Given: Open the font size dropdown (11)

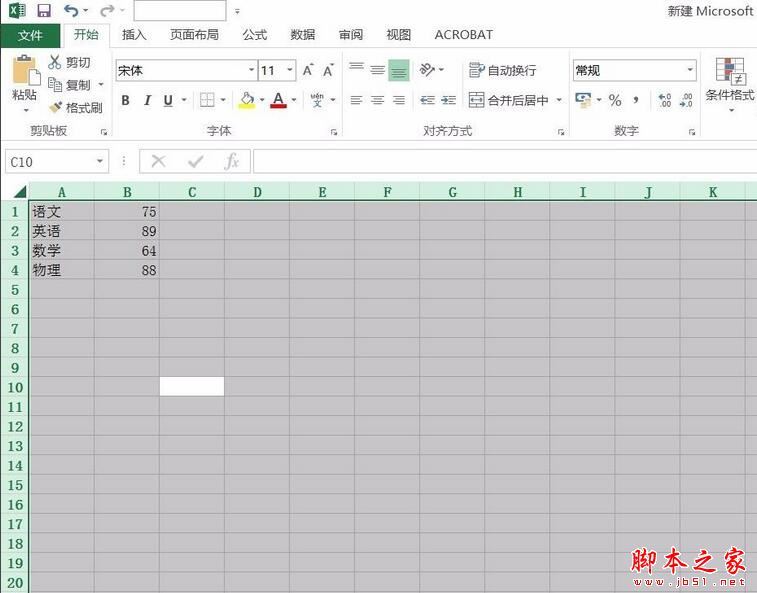Looking at the screenshot, I should point(290,71).
